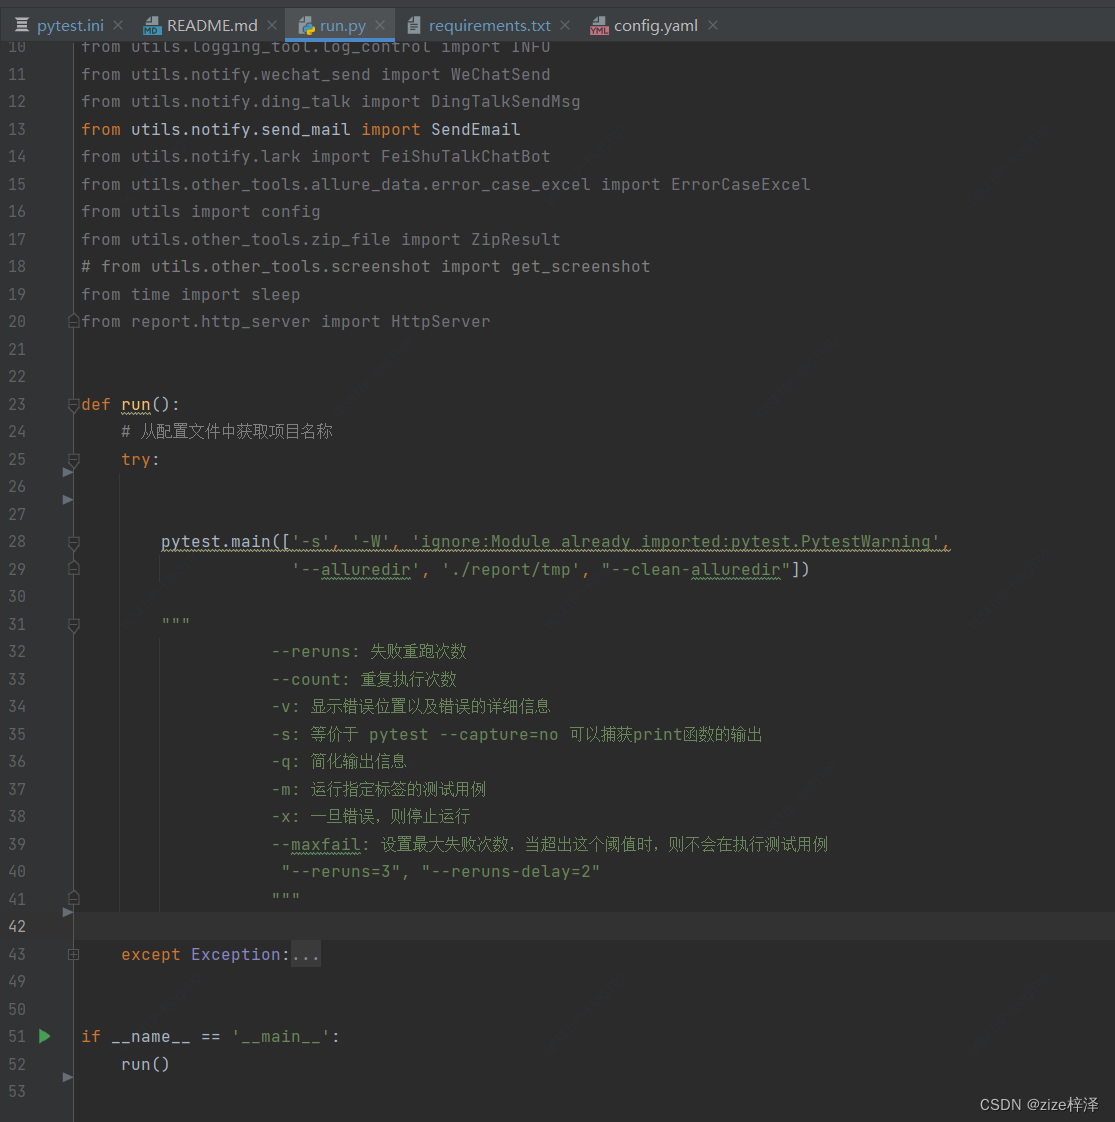This screenshot has height=1122, width=1115.
Task: Click the commented get_screenshot import line
Action: tap(366, 267)
